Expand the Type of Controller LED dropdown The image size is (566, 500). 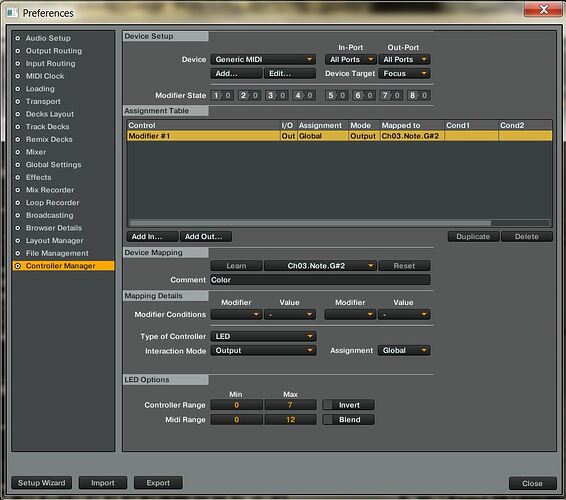click(263, 336)
